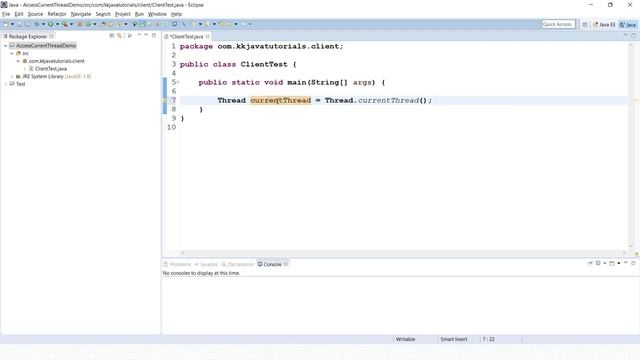Collapse the src folder node

point(12,53)
